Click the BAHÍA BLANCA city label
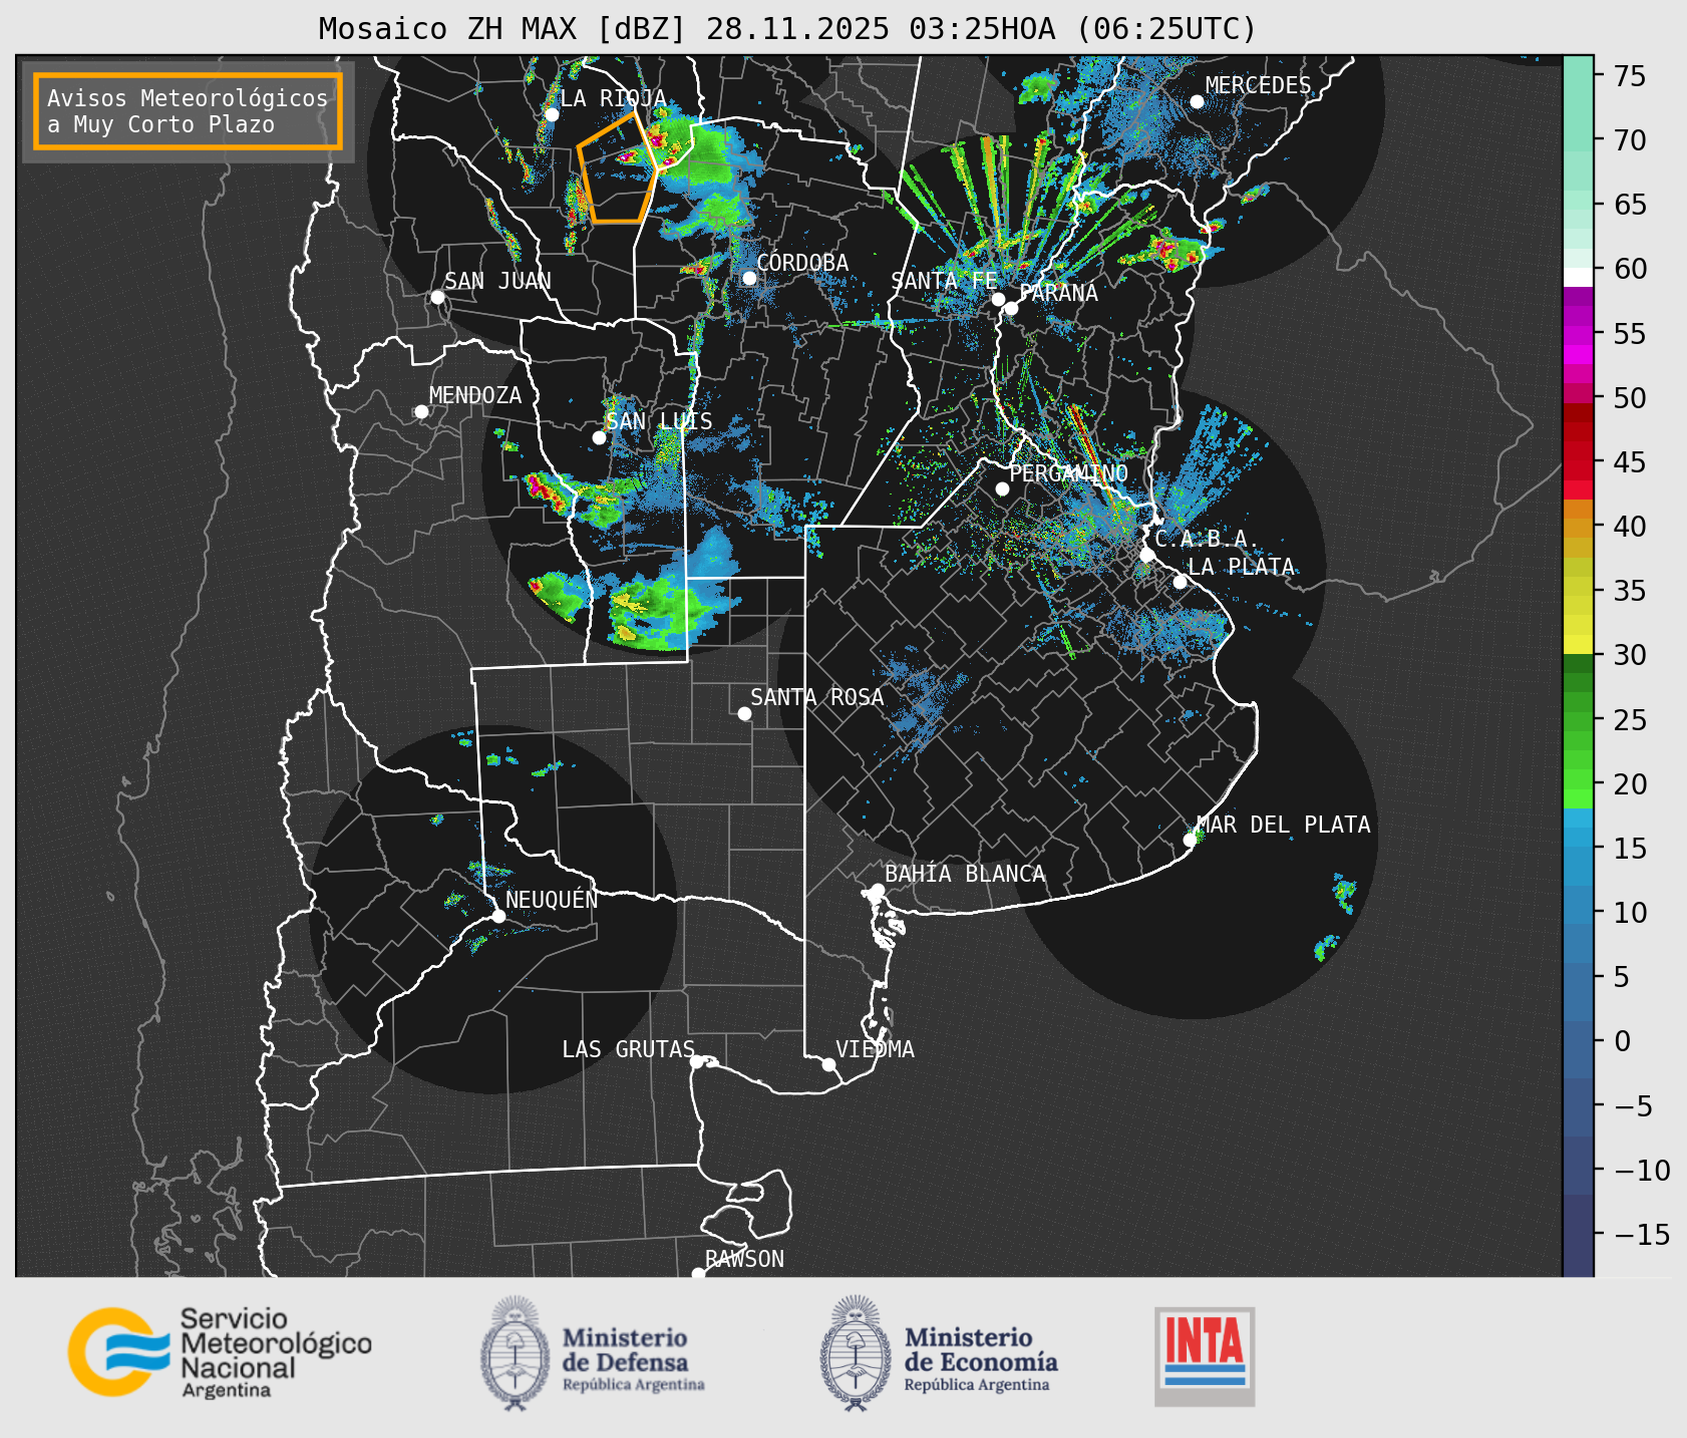 [965, 874]
